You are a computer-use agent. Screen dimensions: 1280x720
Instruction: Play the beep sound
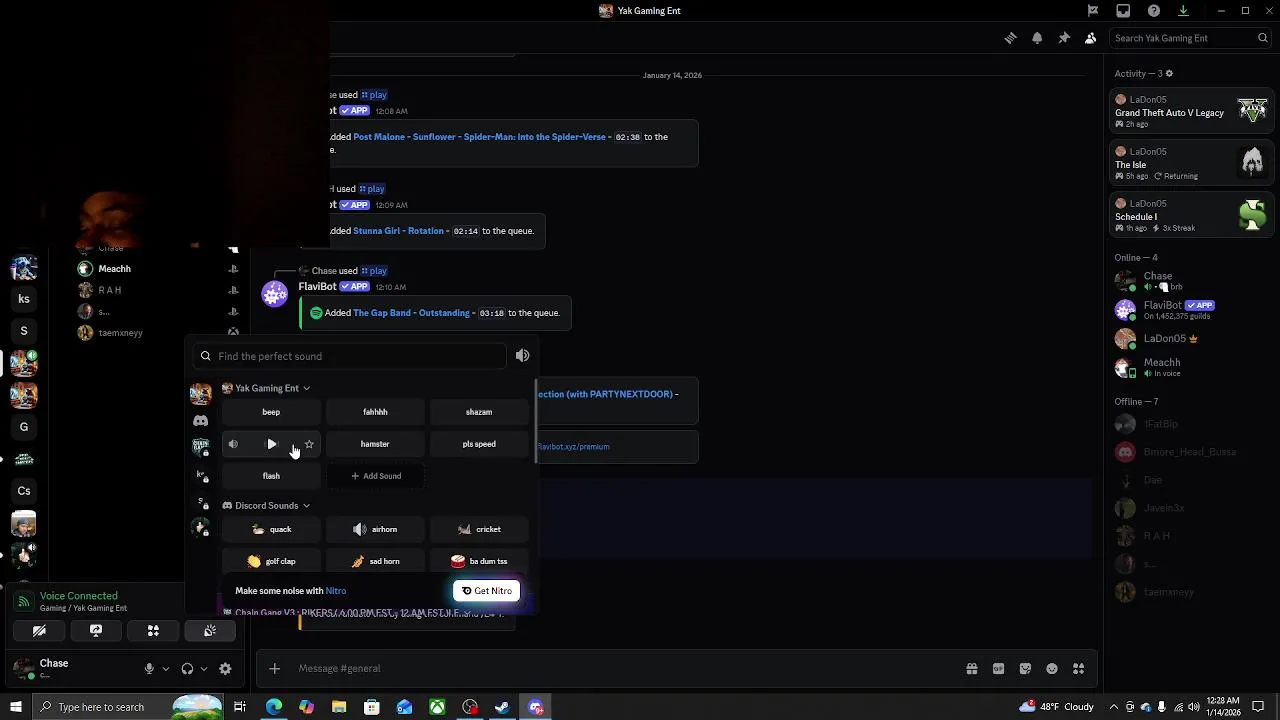tap(271, 412)
